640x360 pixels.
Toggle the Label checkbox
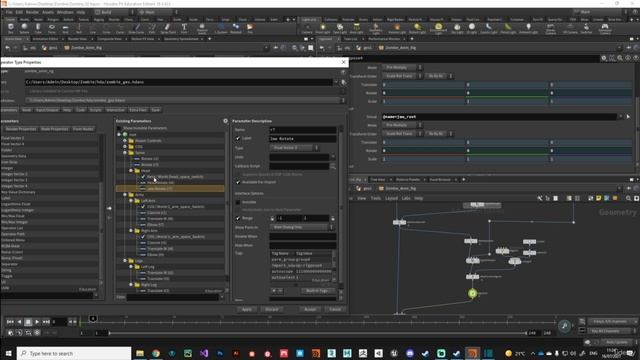click(x=238, y=138)
